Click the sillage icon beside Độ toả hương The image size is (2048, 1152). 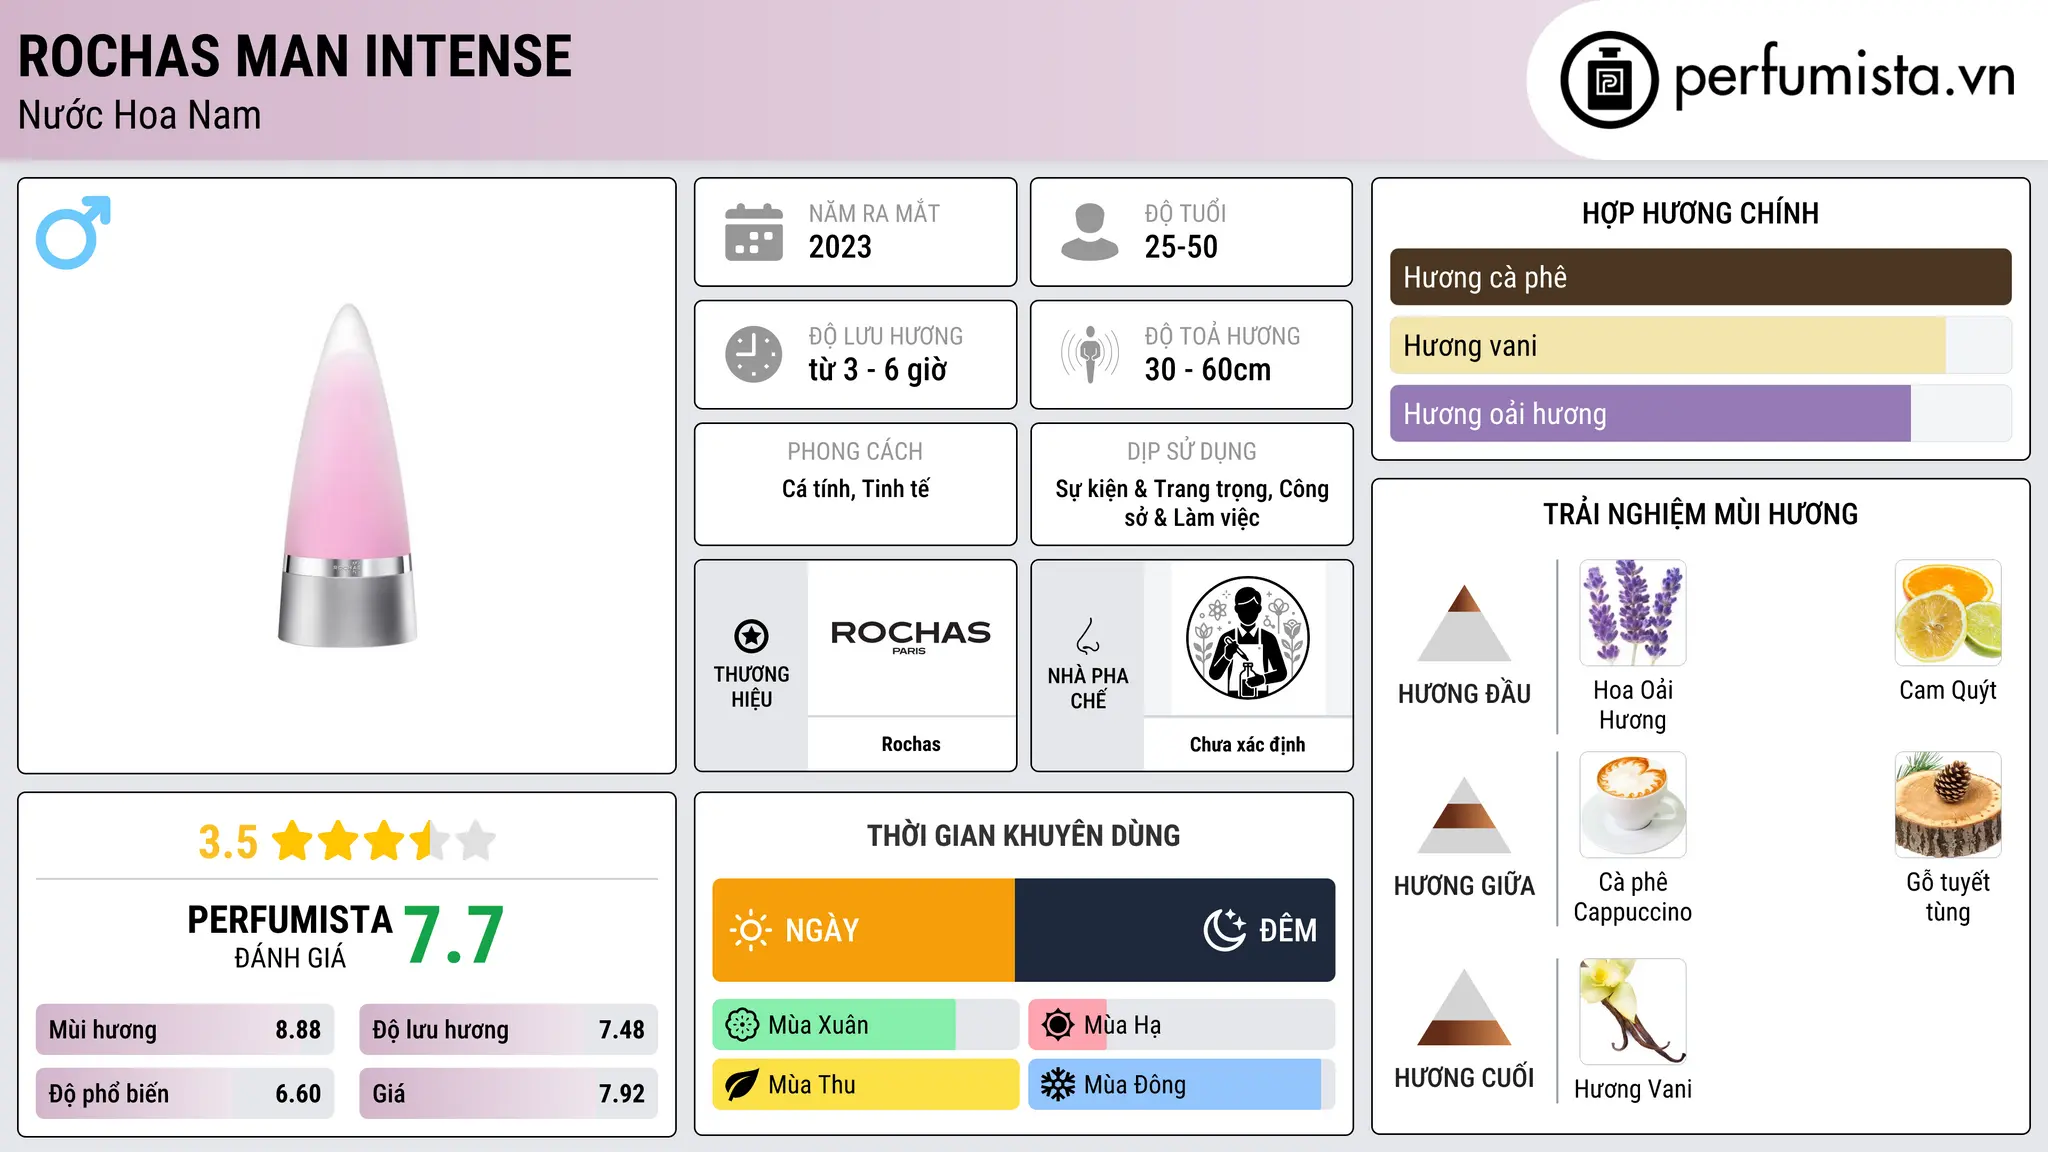click(x=1090, y=354)
